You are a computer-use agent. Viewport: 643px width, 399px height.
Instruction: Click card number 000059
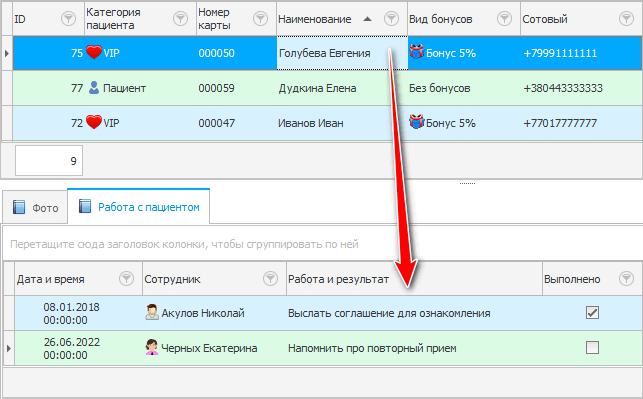point(217,88)
